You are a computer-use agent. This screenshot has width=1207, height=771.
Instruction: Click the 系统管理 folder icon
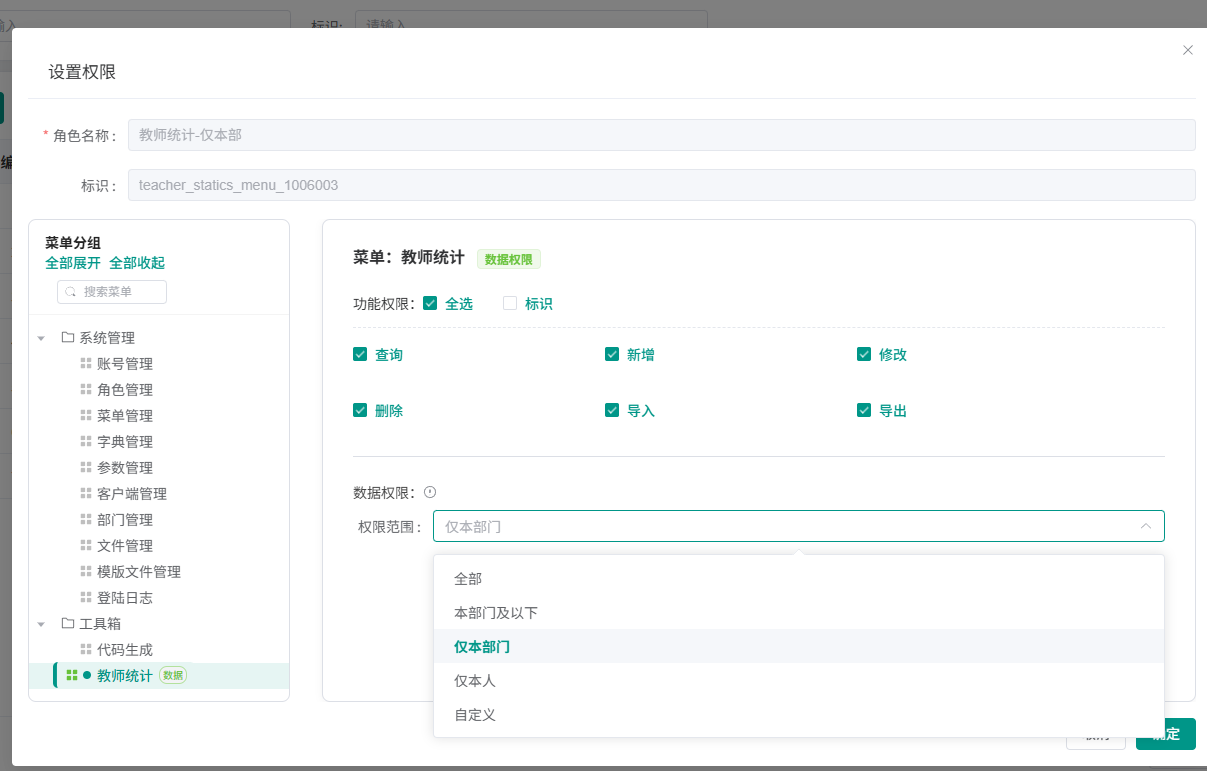[x=68, y=338]
